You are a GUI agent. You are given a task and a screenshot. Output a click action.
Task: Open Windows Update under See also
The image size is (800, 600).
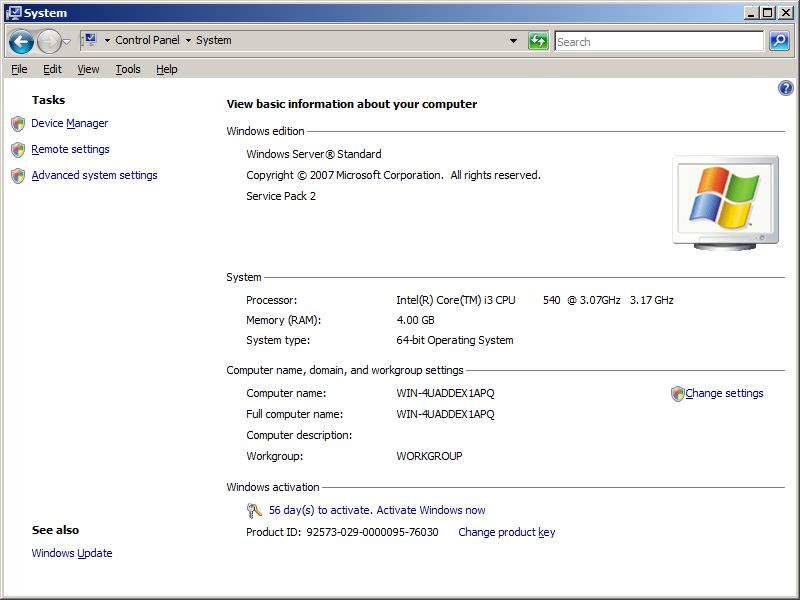[72, 553]
